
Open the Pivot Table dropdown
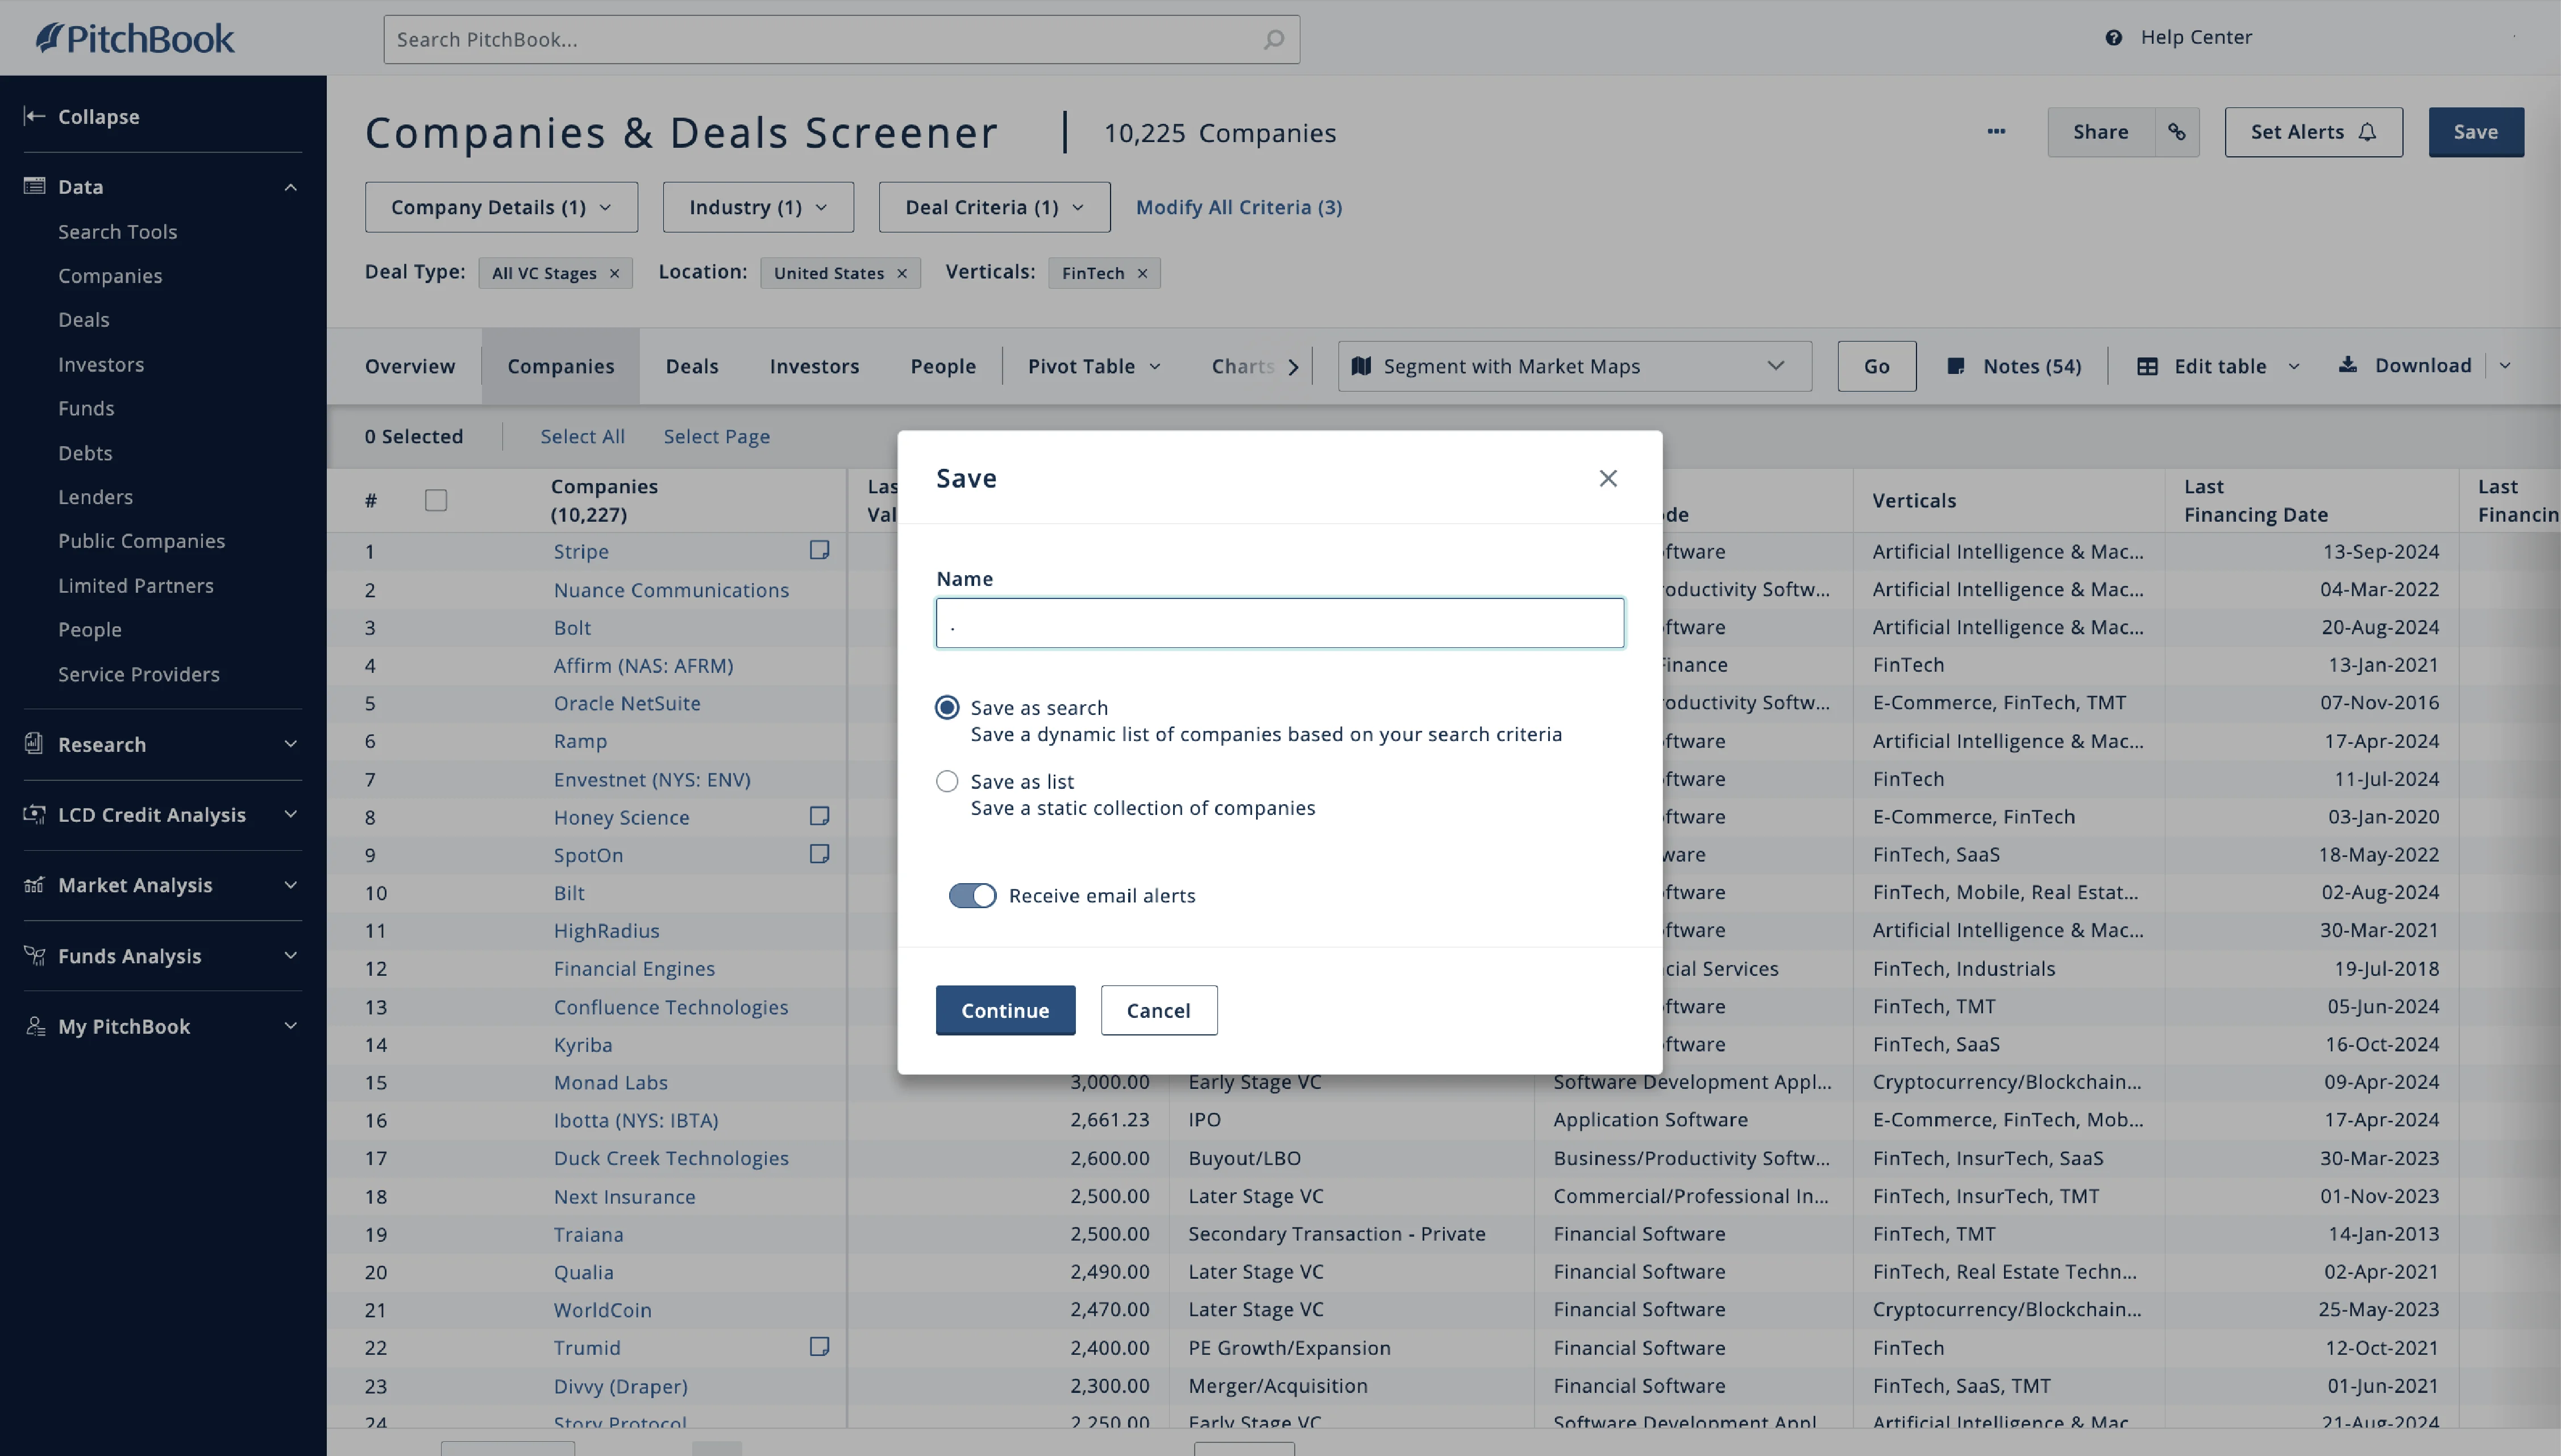point(1094,366)
